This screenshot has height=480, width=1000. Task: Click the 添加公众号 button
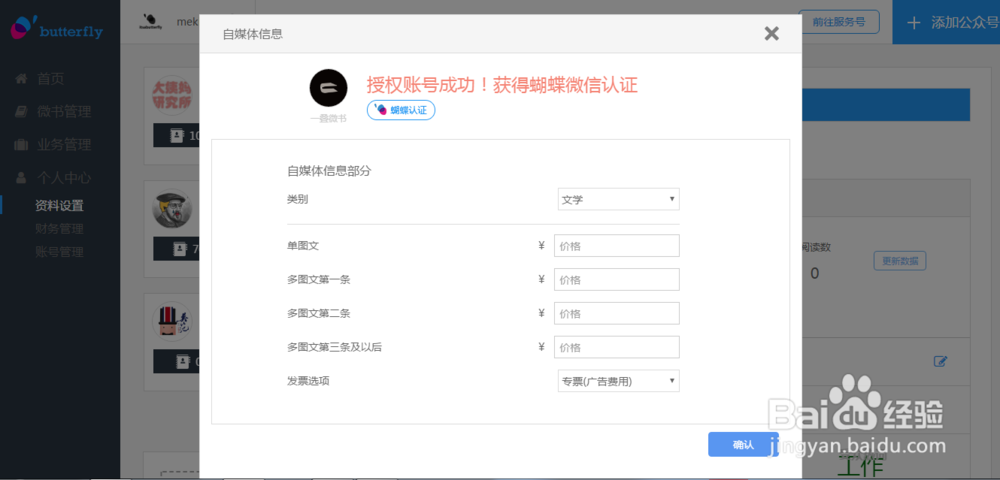coord(946,22)
